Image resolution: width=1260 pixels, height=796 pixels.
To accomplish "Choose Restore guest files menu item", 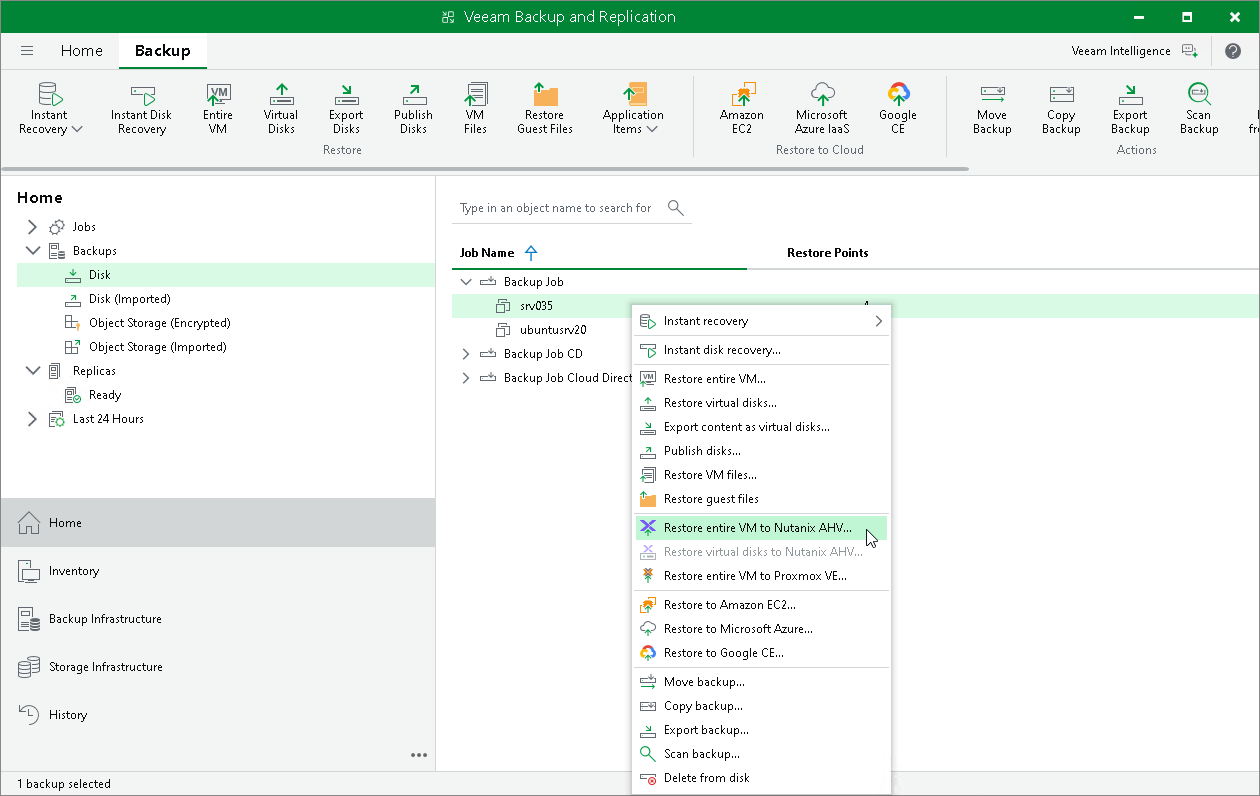I will 761,499.
